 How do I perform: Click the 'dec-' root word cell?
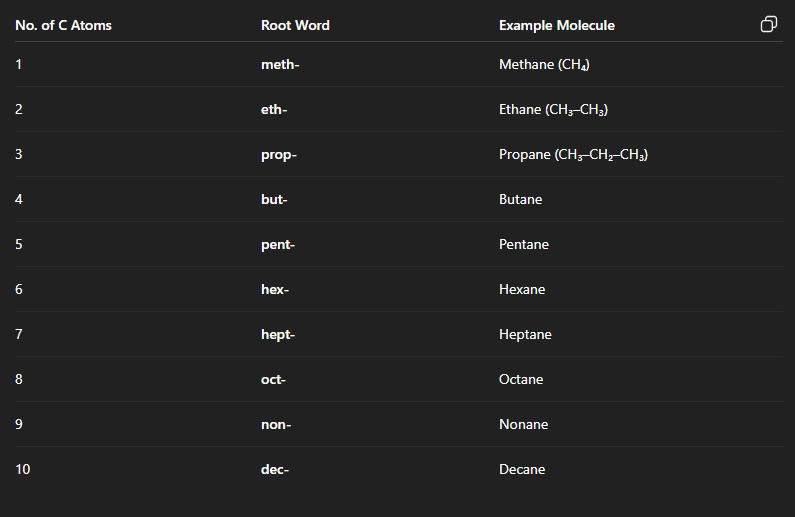[275, 469]
